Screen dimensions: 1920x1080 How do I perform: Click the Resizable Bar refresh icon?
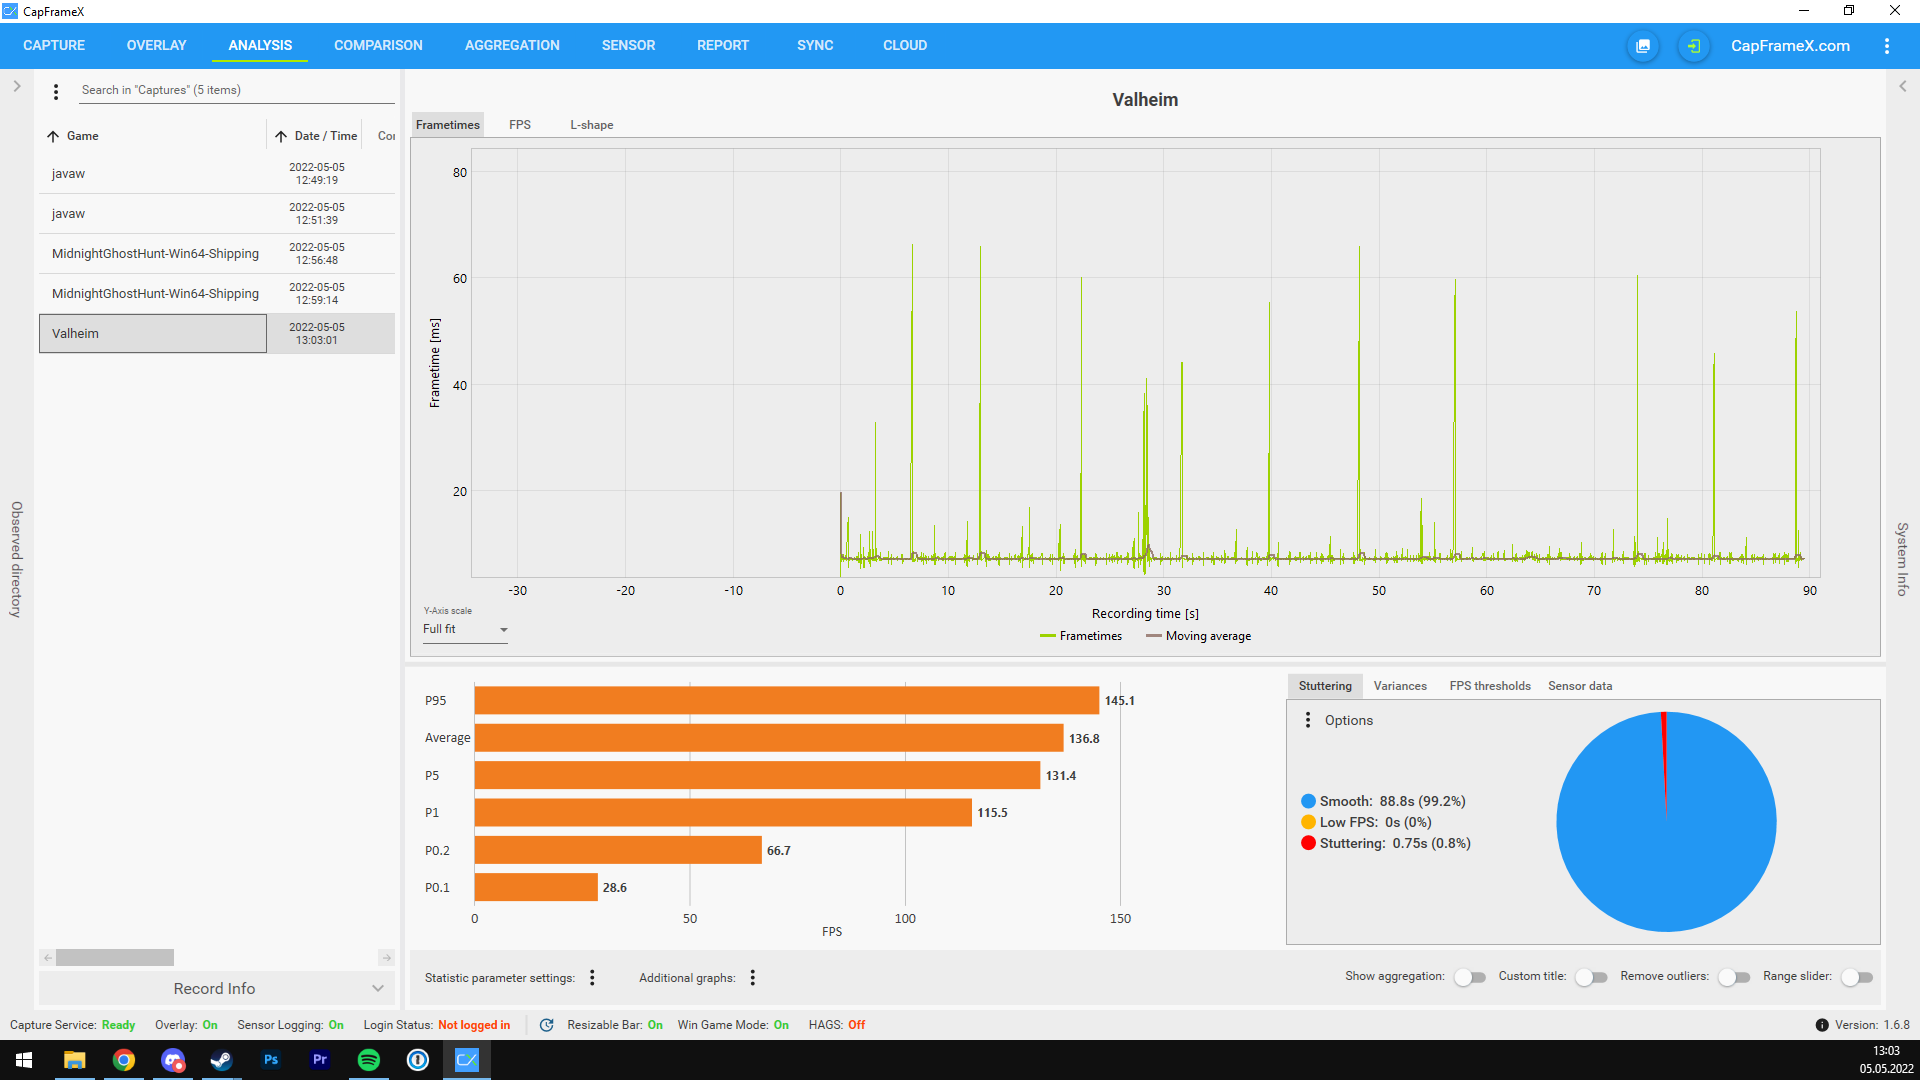[546, 1025]
